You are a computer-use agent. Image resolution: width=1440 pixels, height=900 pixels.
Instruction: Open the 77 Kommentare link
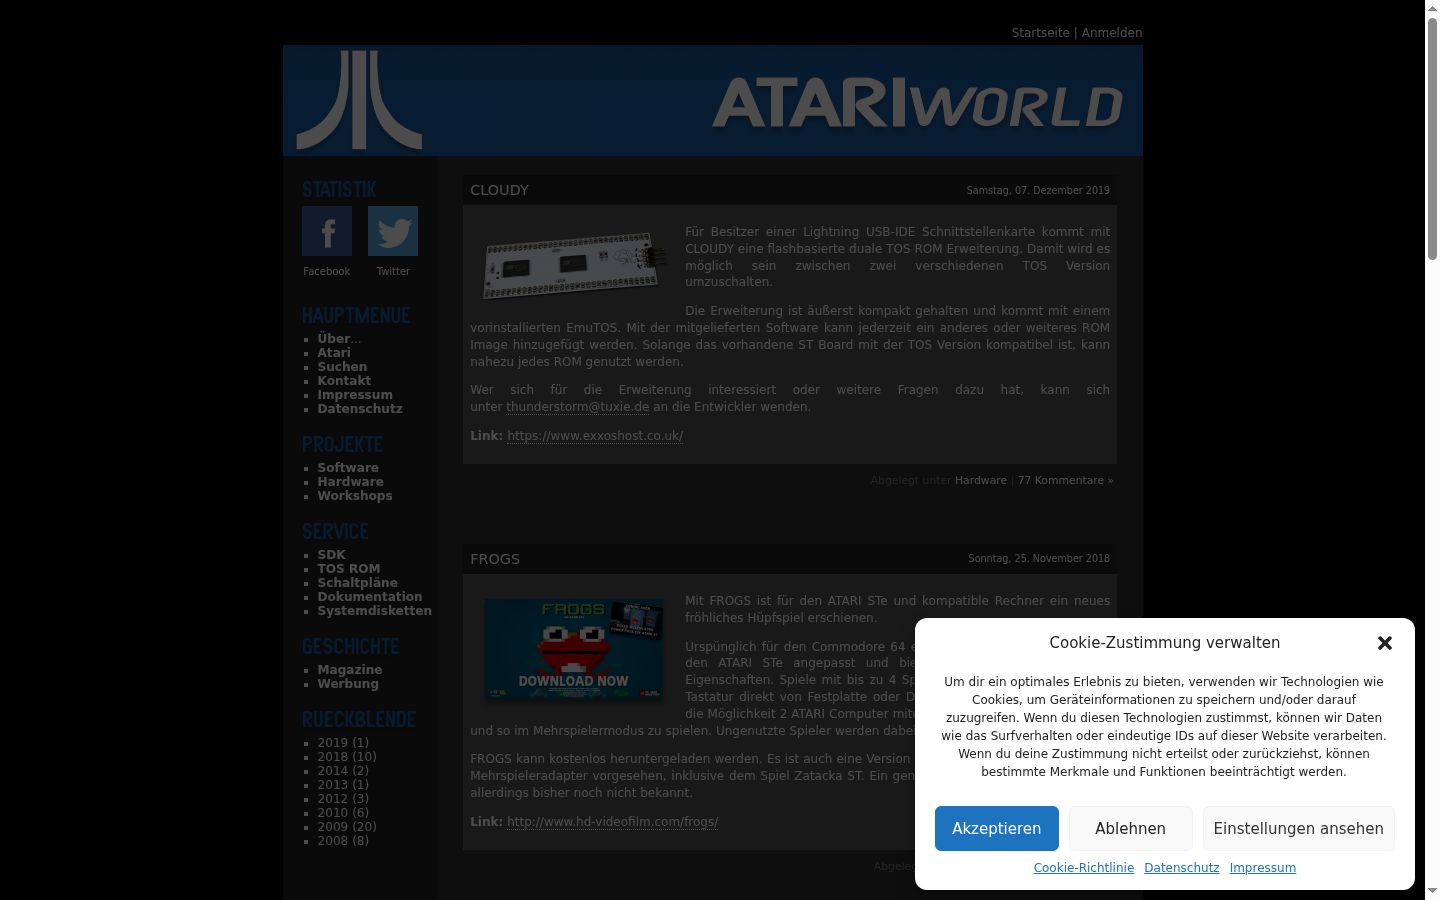1065,481
